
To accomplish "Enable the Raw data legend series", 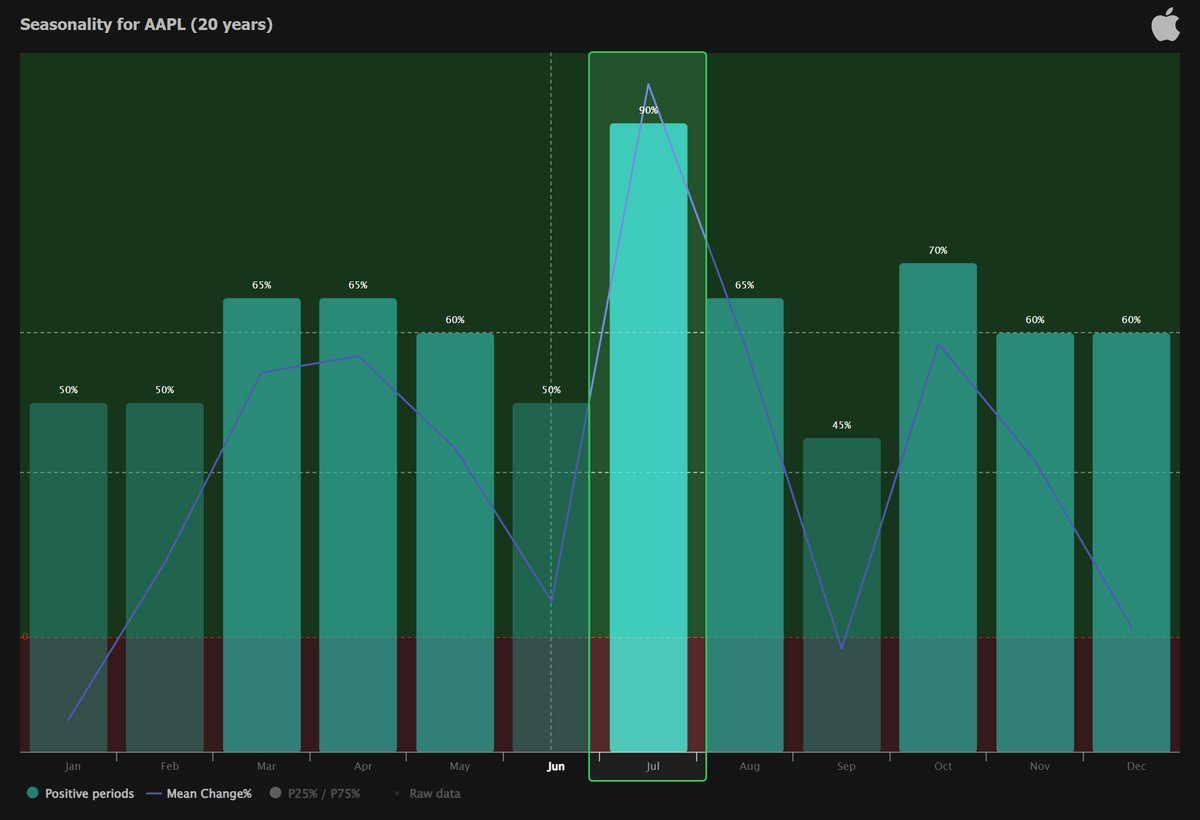I will click(x=426, y=794).
